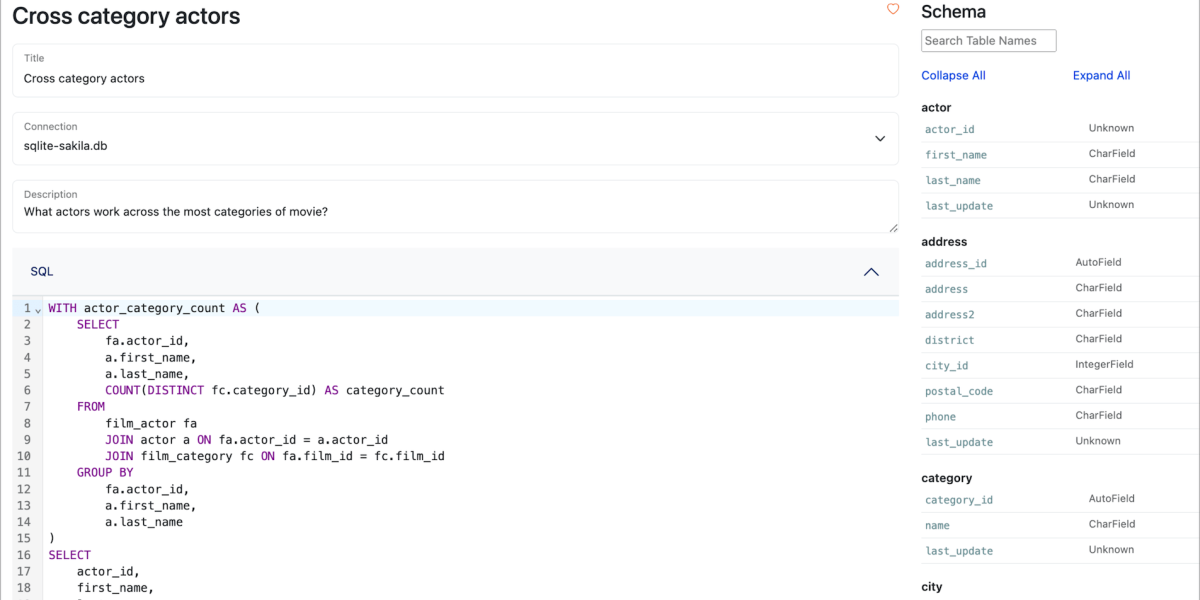Select the sqlite-sakila.db connection value
The image size is (1200, 600).
point(66,146)
